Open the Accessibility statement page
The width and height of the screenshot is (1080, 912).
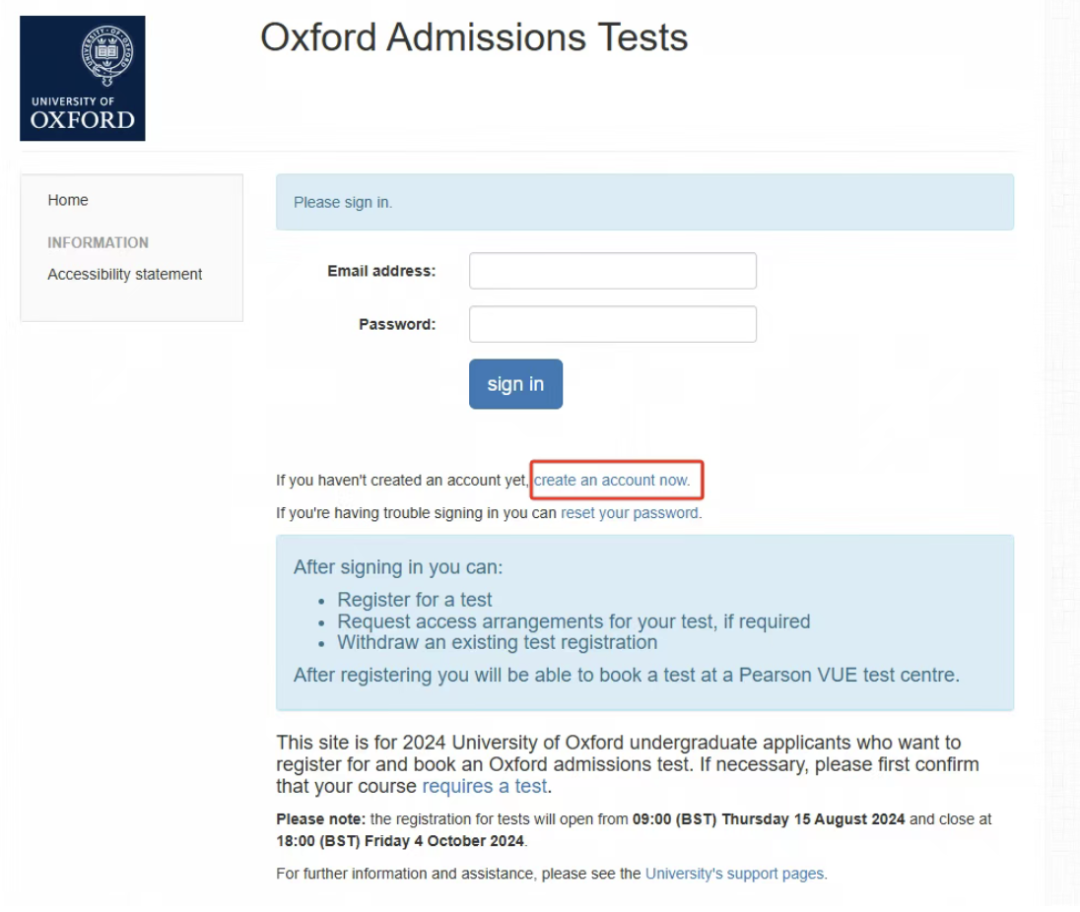point(125,274)
